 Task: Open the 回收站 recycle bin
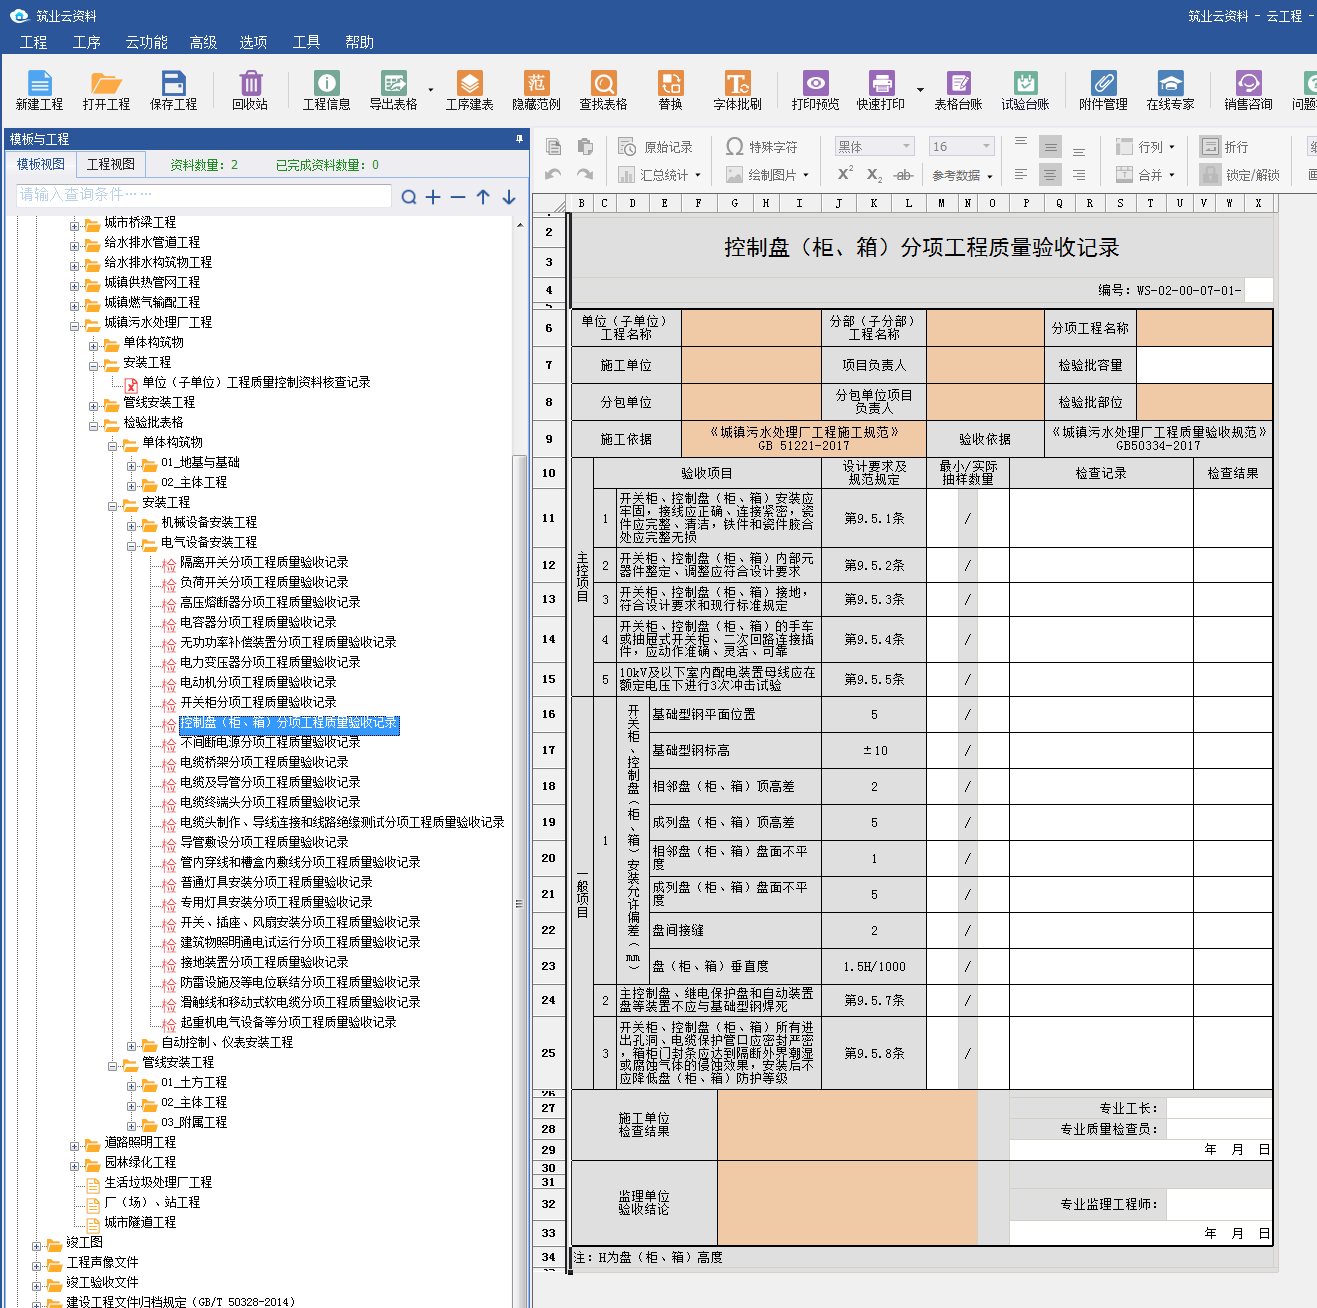250,90
